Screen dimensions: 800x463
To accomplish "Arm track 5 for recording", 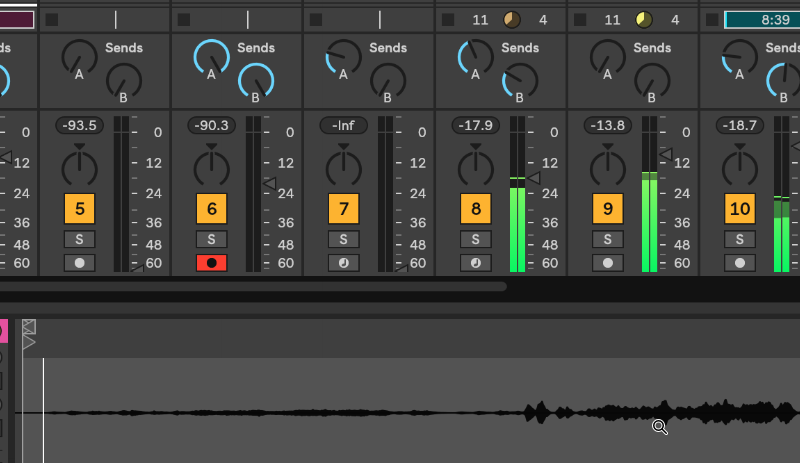I will tap(79, 263).
